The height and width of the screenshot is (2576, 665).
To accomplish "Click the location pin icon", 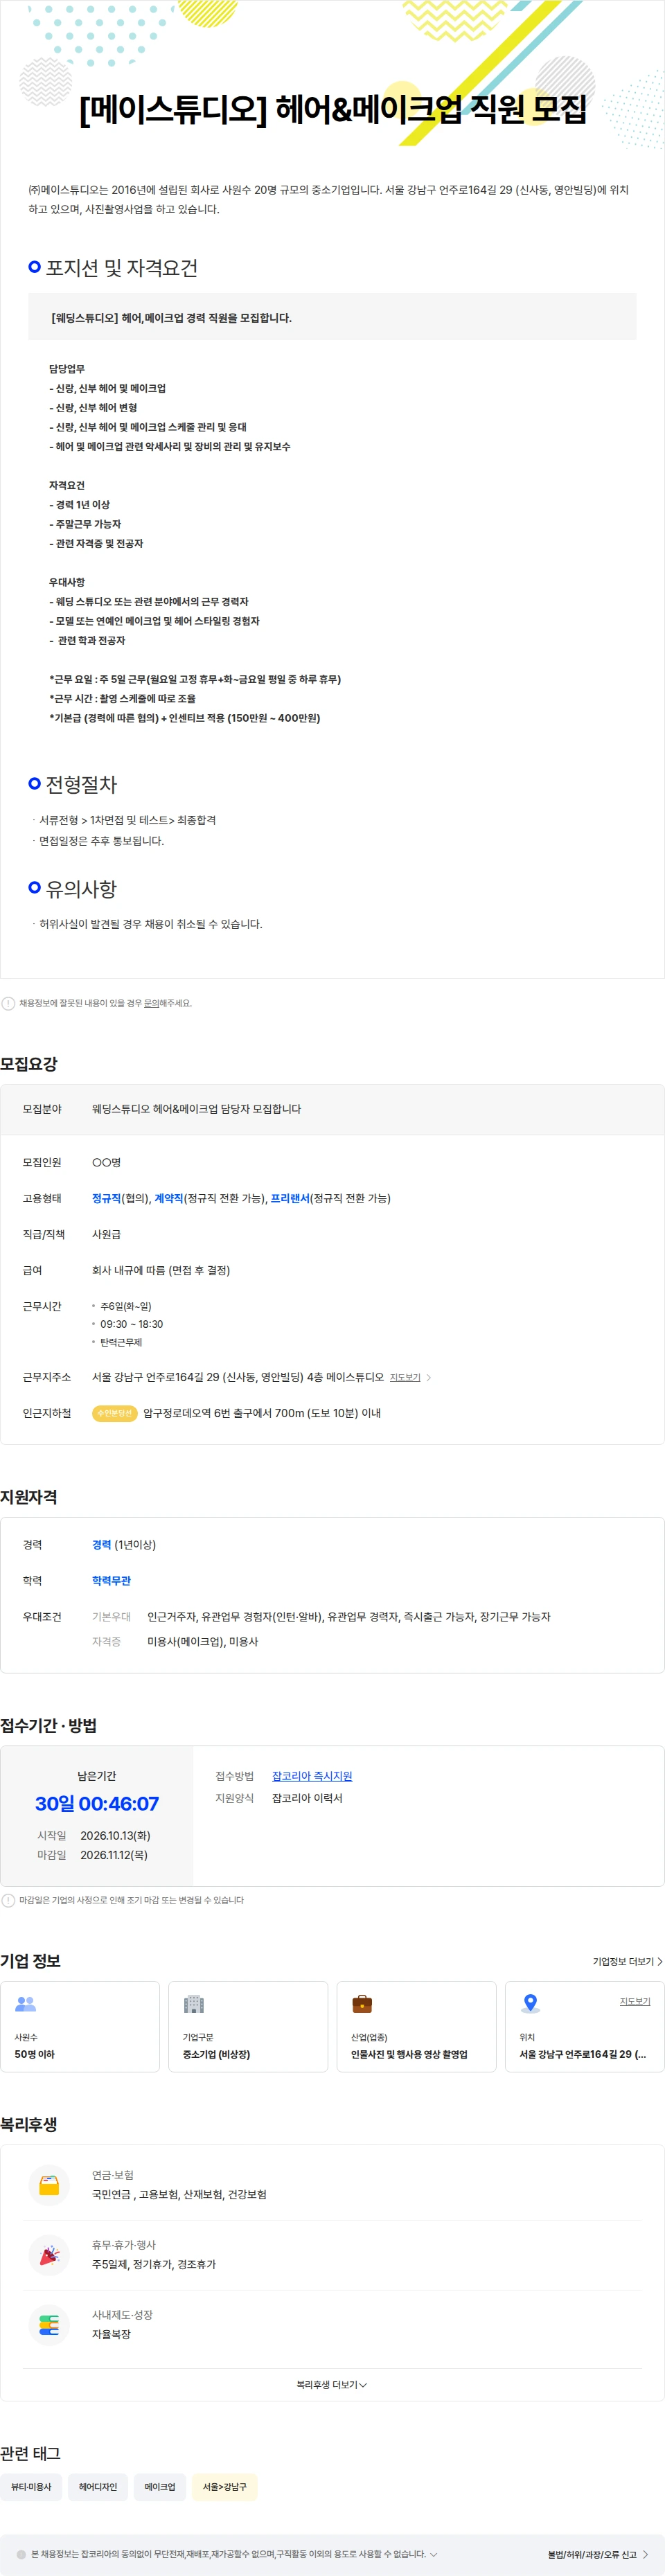I will point(531,2004).
